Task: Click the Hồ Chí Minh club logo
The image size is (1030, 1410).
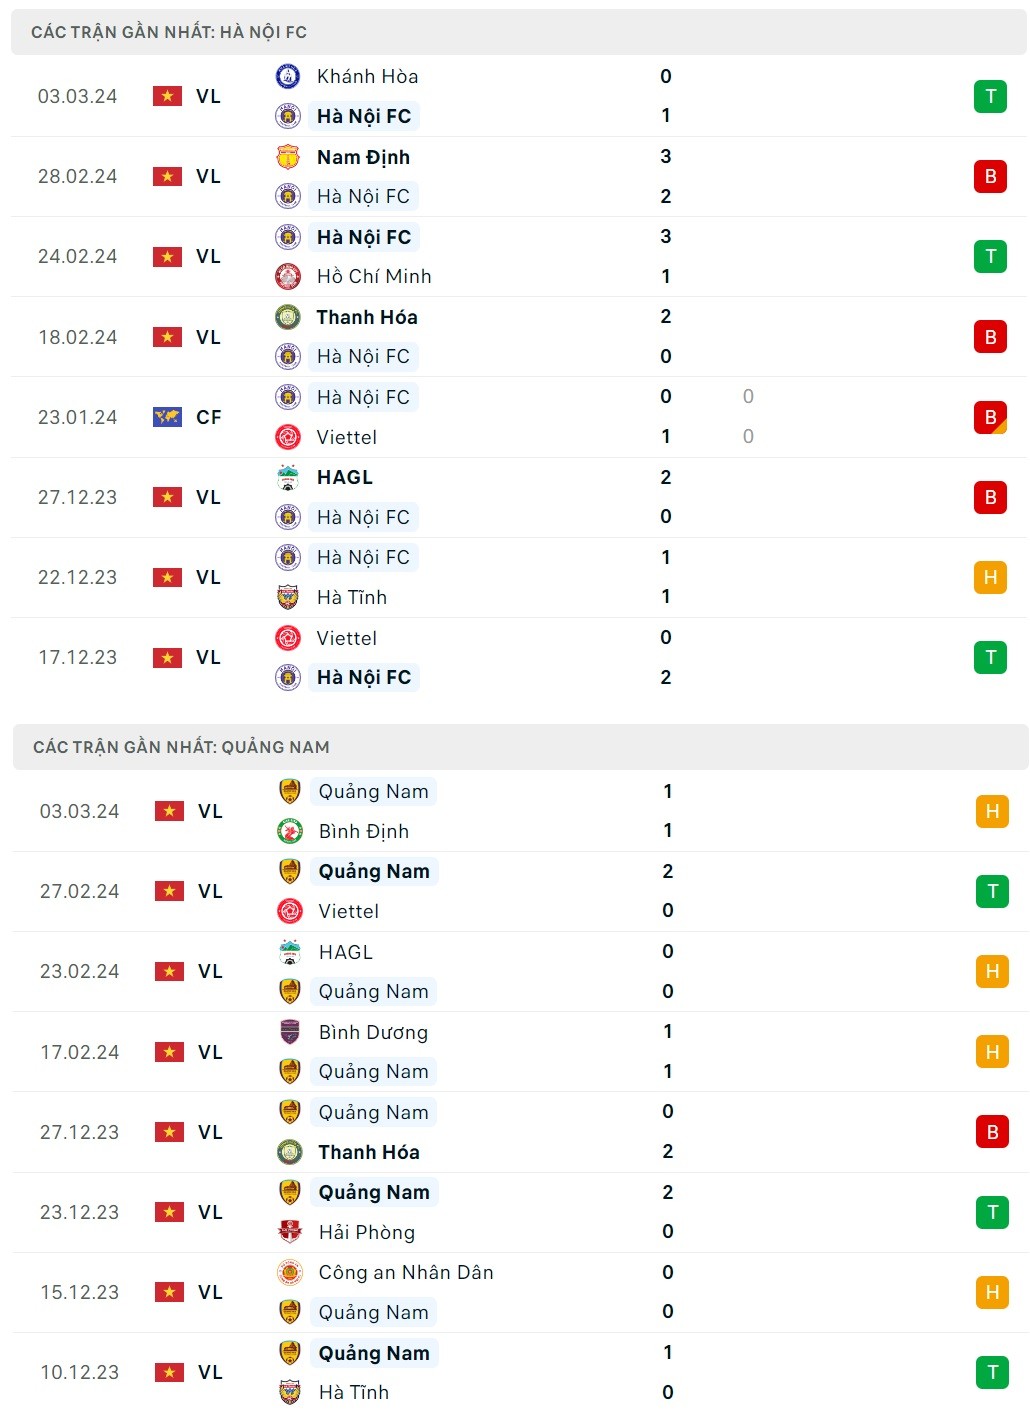Action: [x=288, y=276]
